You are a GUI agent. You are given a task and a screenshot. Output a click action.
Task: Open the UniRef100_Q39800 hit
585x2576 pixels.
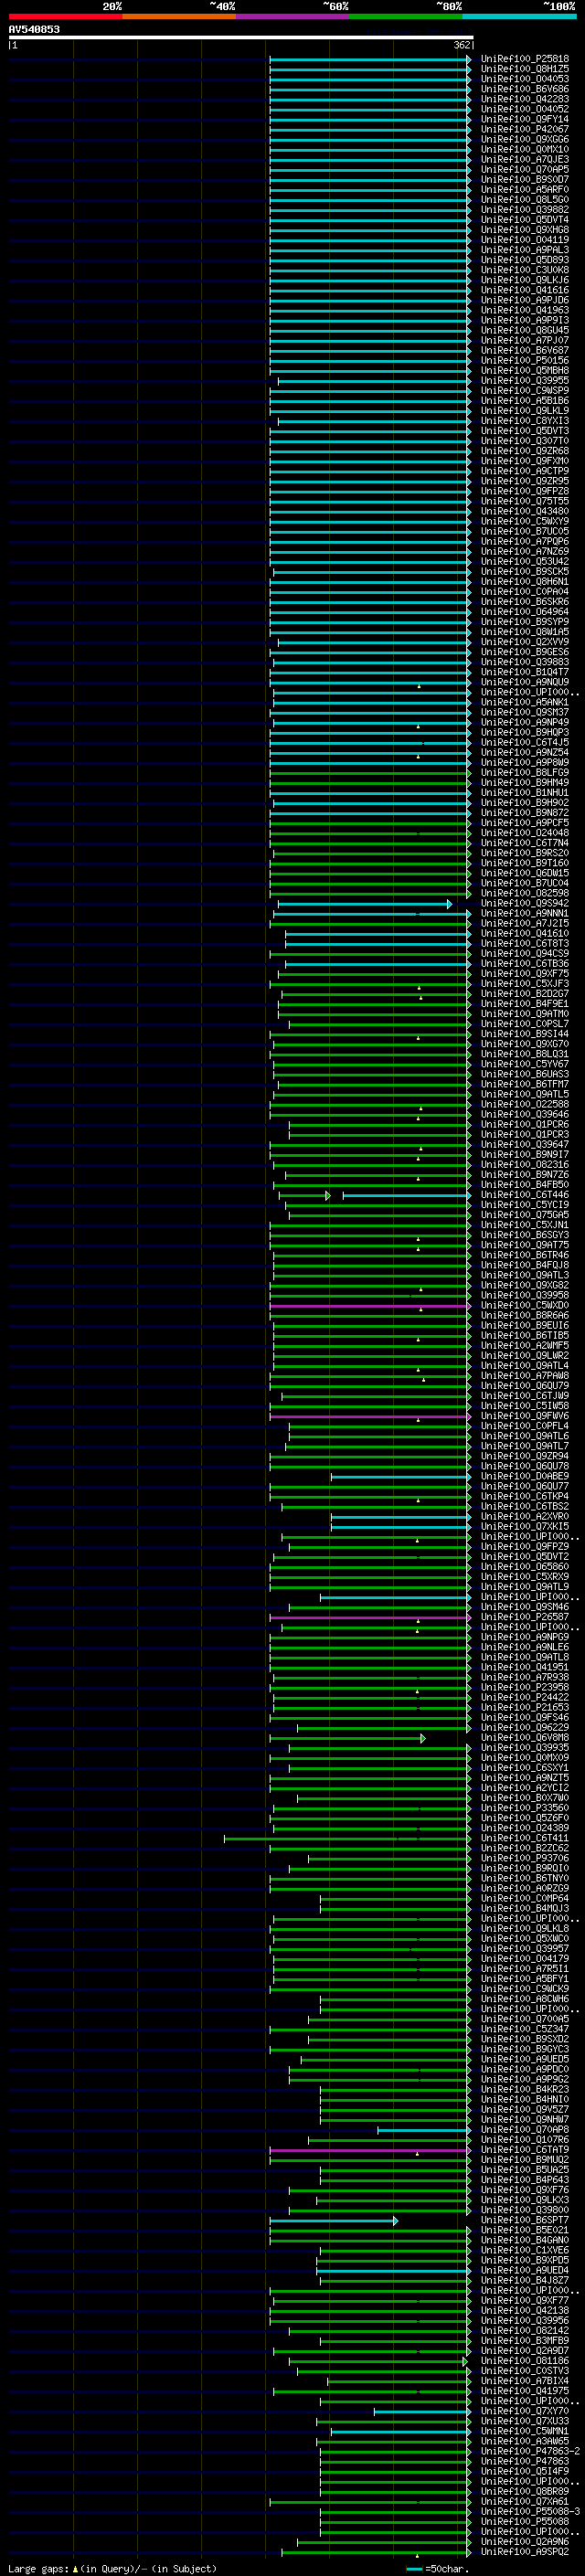pos(524,2211)
